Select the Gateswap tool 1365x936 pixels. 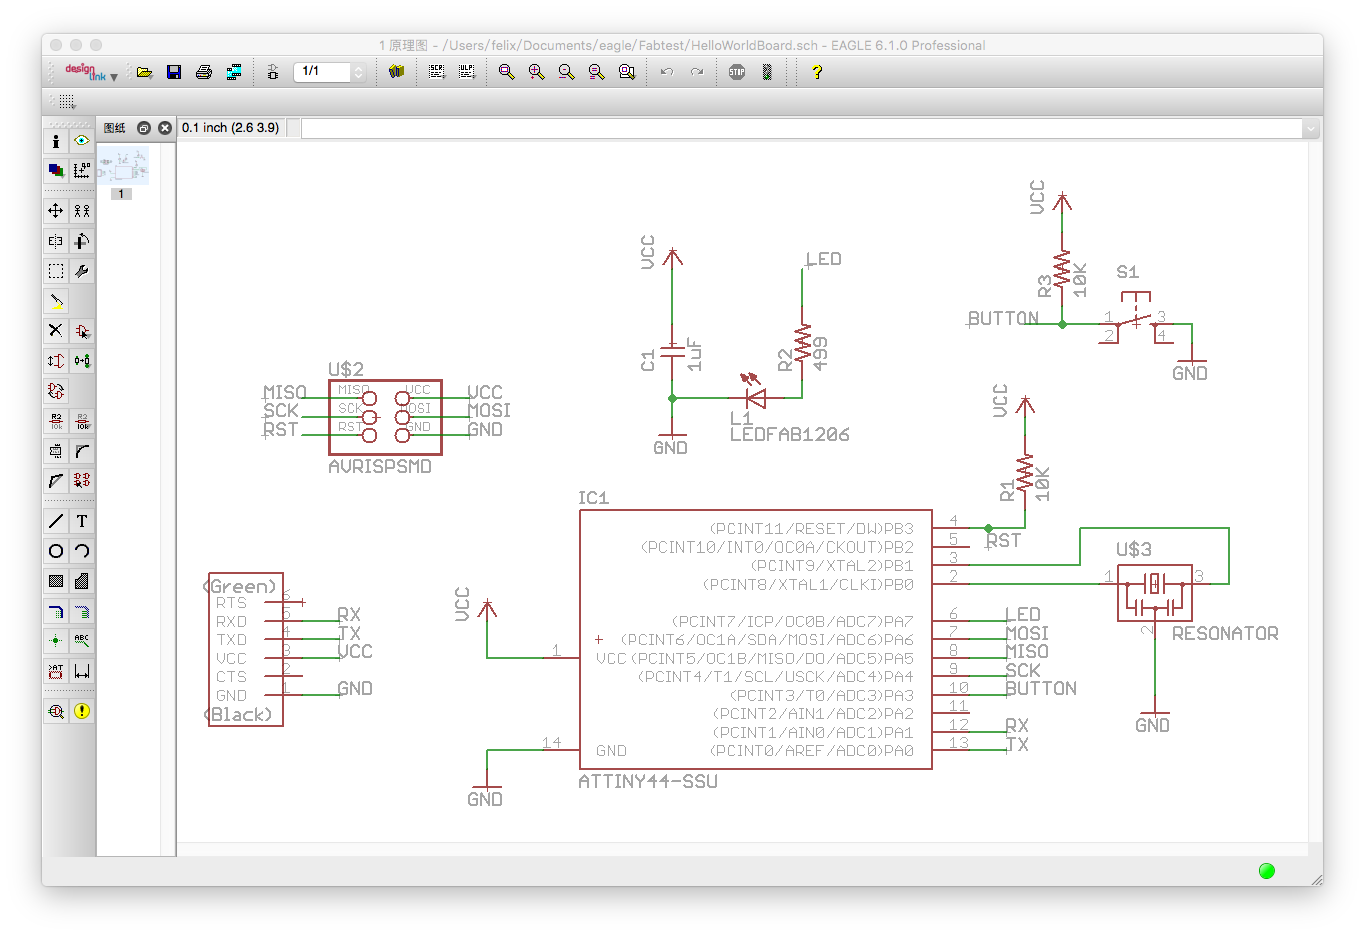[56, 391]
